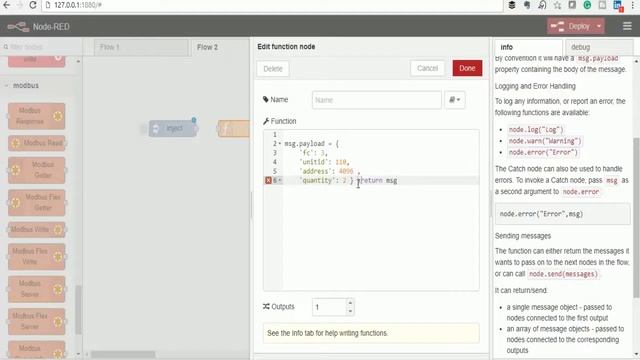Click the canvas horizontal scrollbar
This screenshot has width=640, height=360.
click(123, 354)
